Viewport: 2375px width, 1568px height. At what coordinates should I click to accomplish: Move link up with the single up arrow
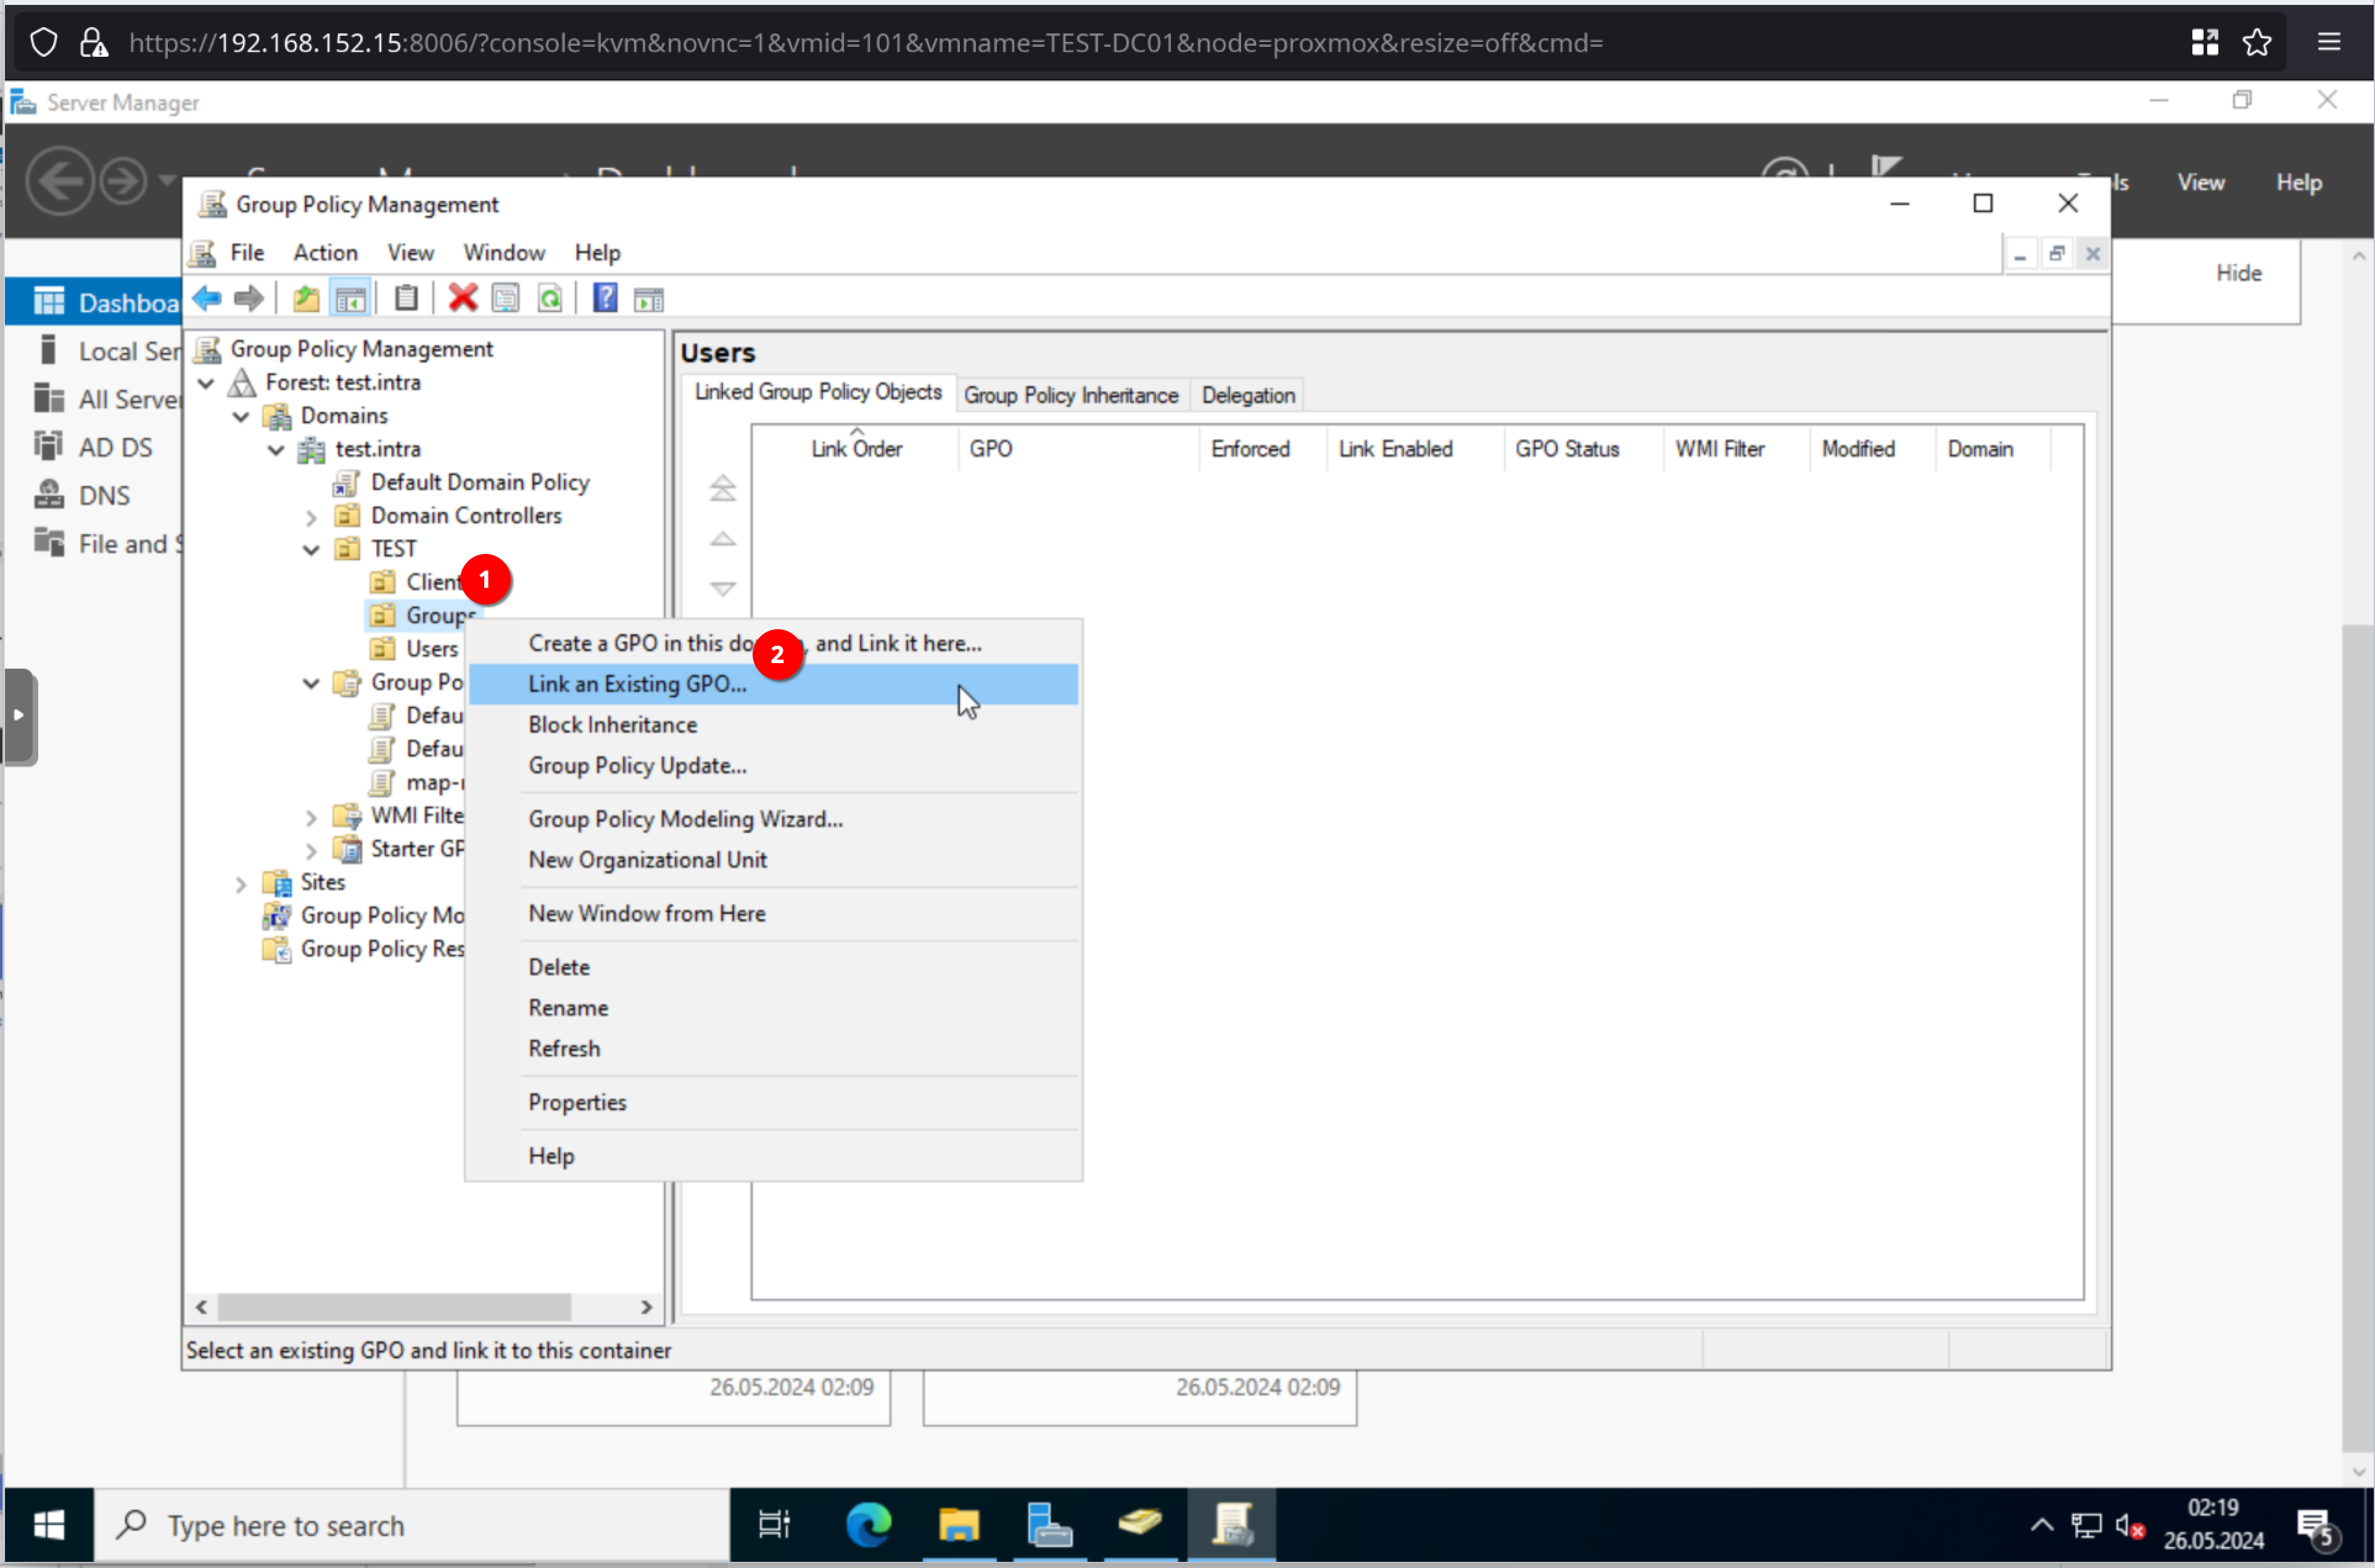[x=722, y=539]
